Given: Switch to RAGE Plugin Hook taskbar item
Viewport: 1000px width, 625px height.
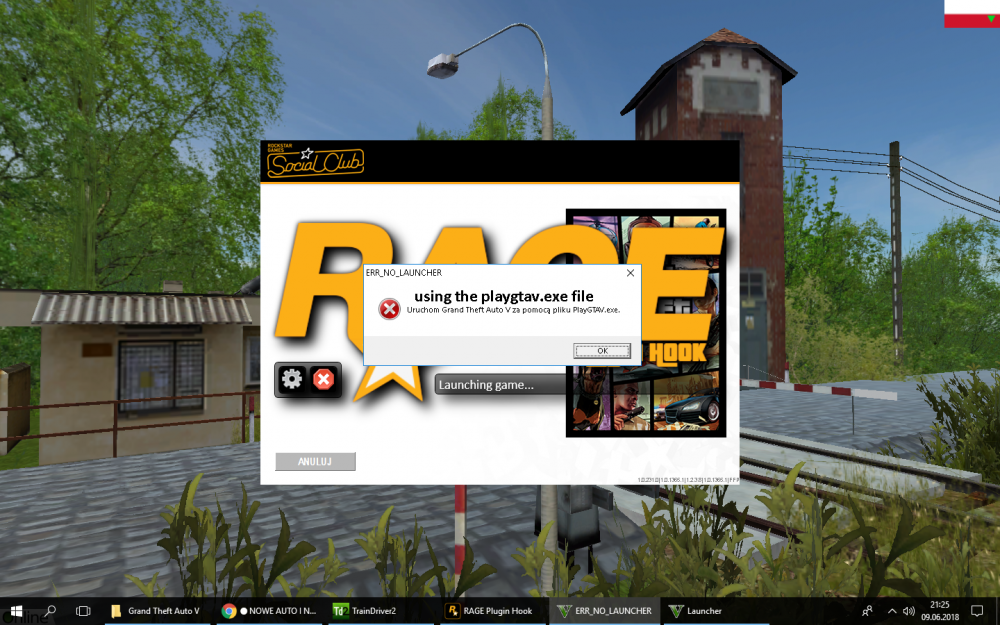Looking at the screenshot, I should (492, 611).
